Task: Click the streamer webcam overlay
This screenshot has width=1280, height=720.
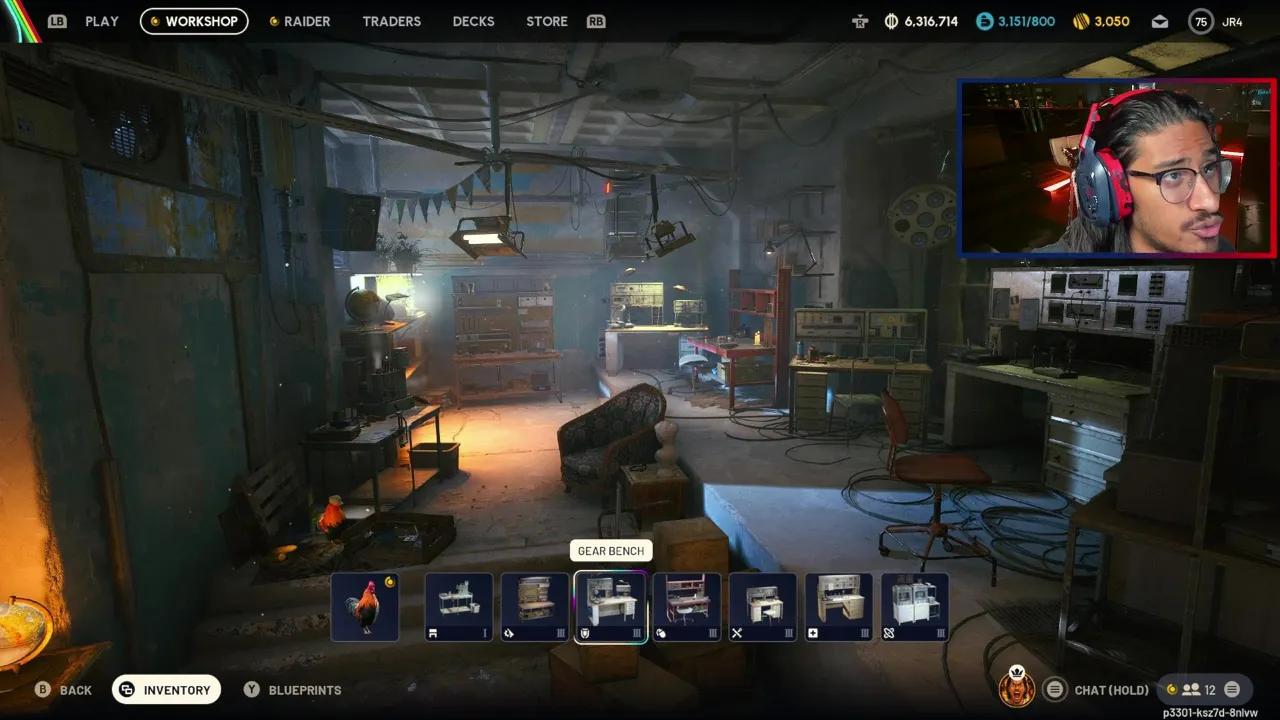Action: coord(1118,167)
